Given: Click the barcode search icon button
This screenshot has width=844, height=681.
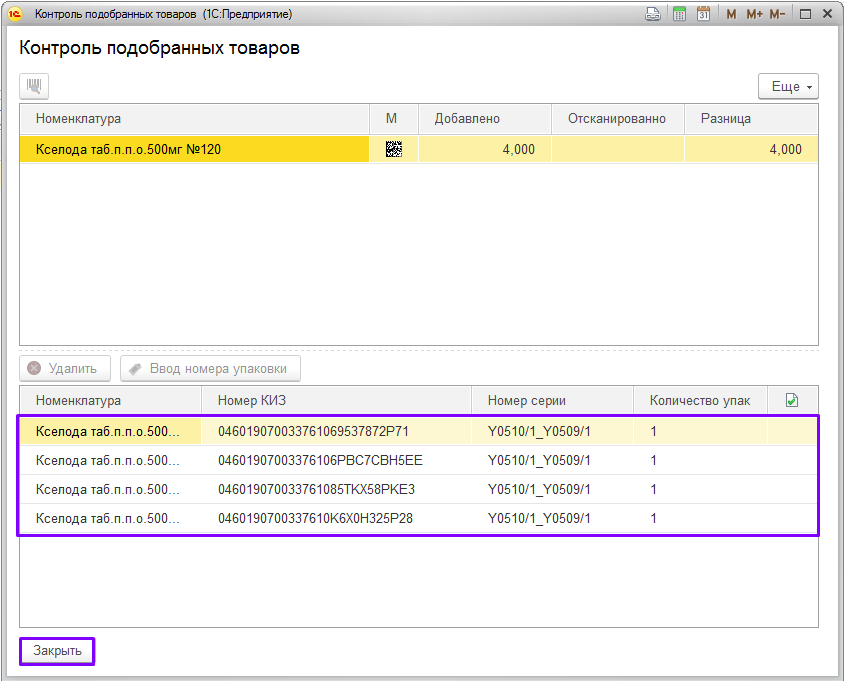Looking at the screenshot, I should click(34, 87).
